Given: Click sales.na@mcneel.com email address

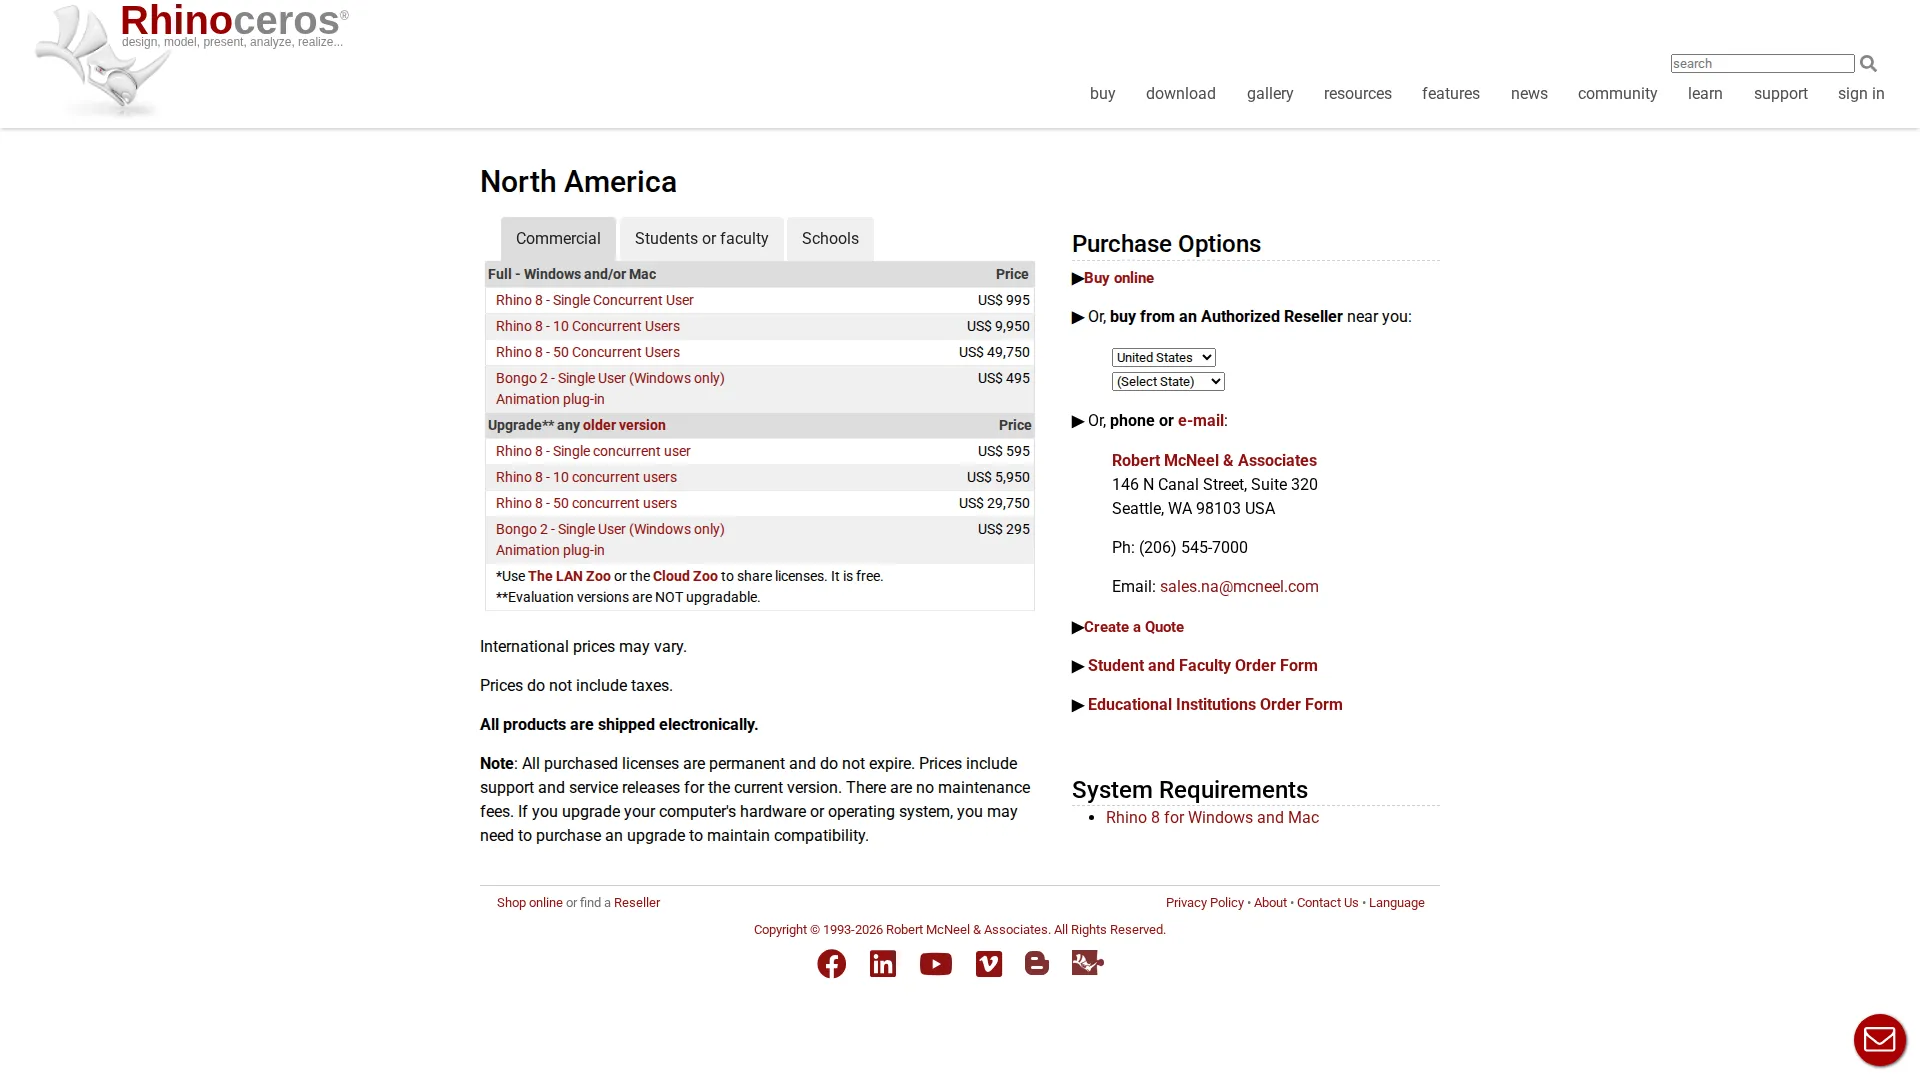Looking at the screenshot, I should point(1239,586).
